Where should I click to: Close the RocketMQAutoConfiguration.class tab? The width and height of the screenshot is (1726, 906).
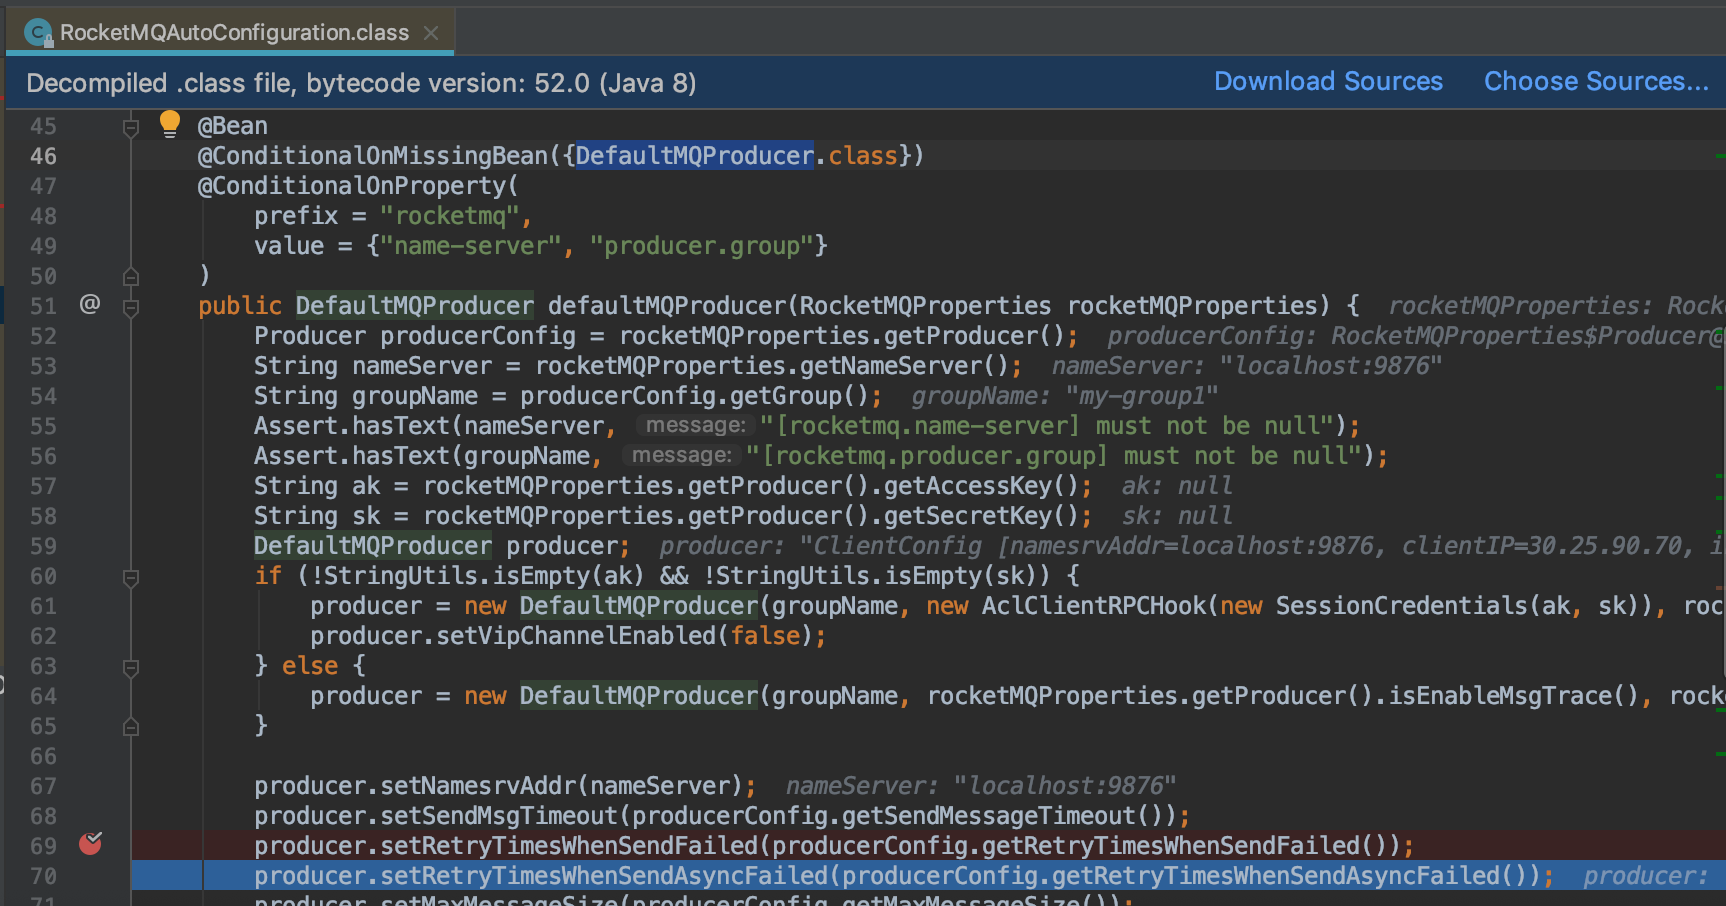coord(431,33)
